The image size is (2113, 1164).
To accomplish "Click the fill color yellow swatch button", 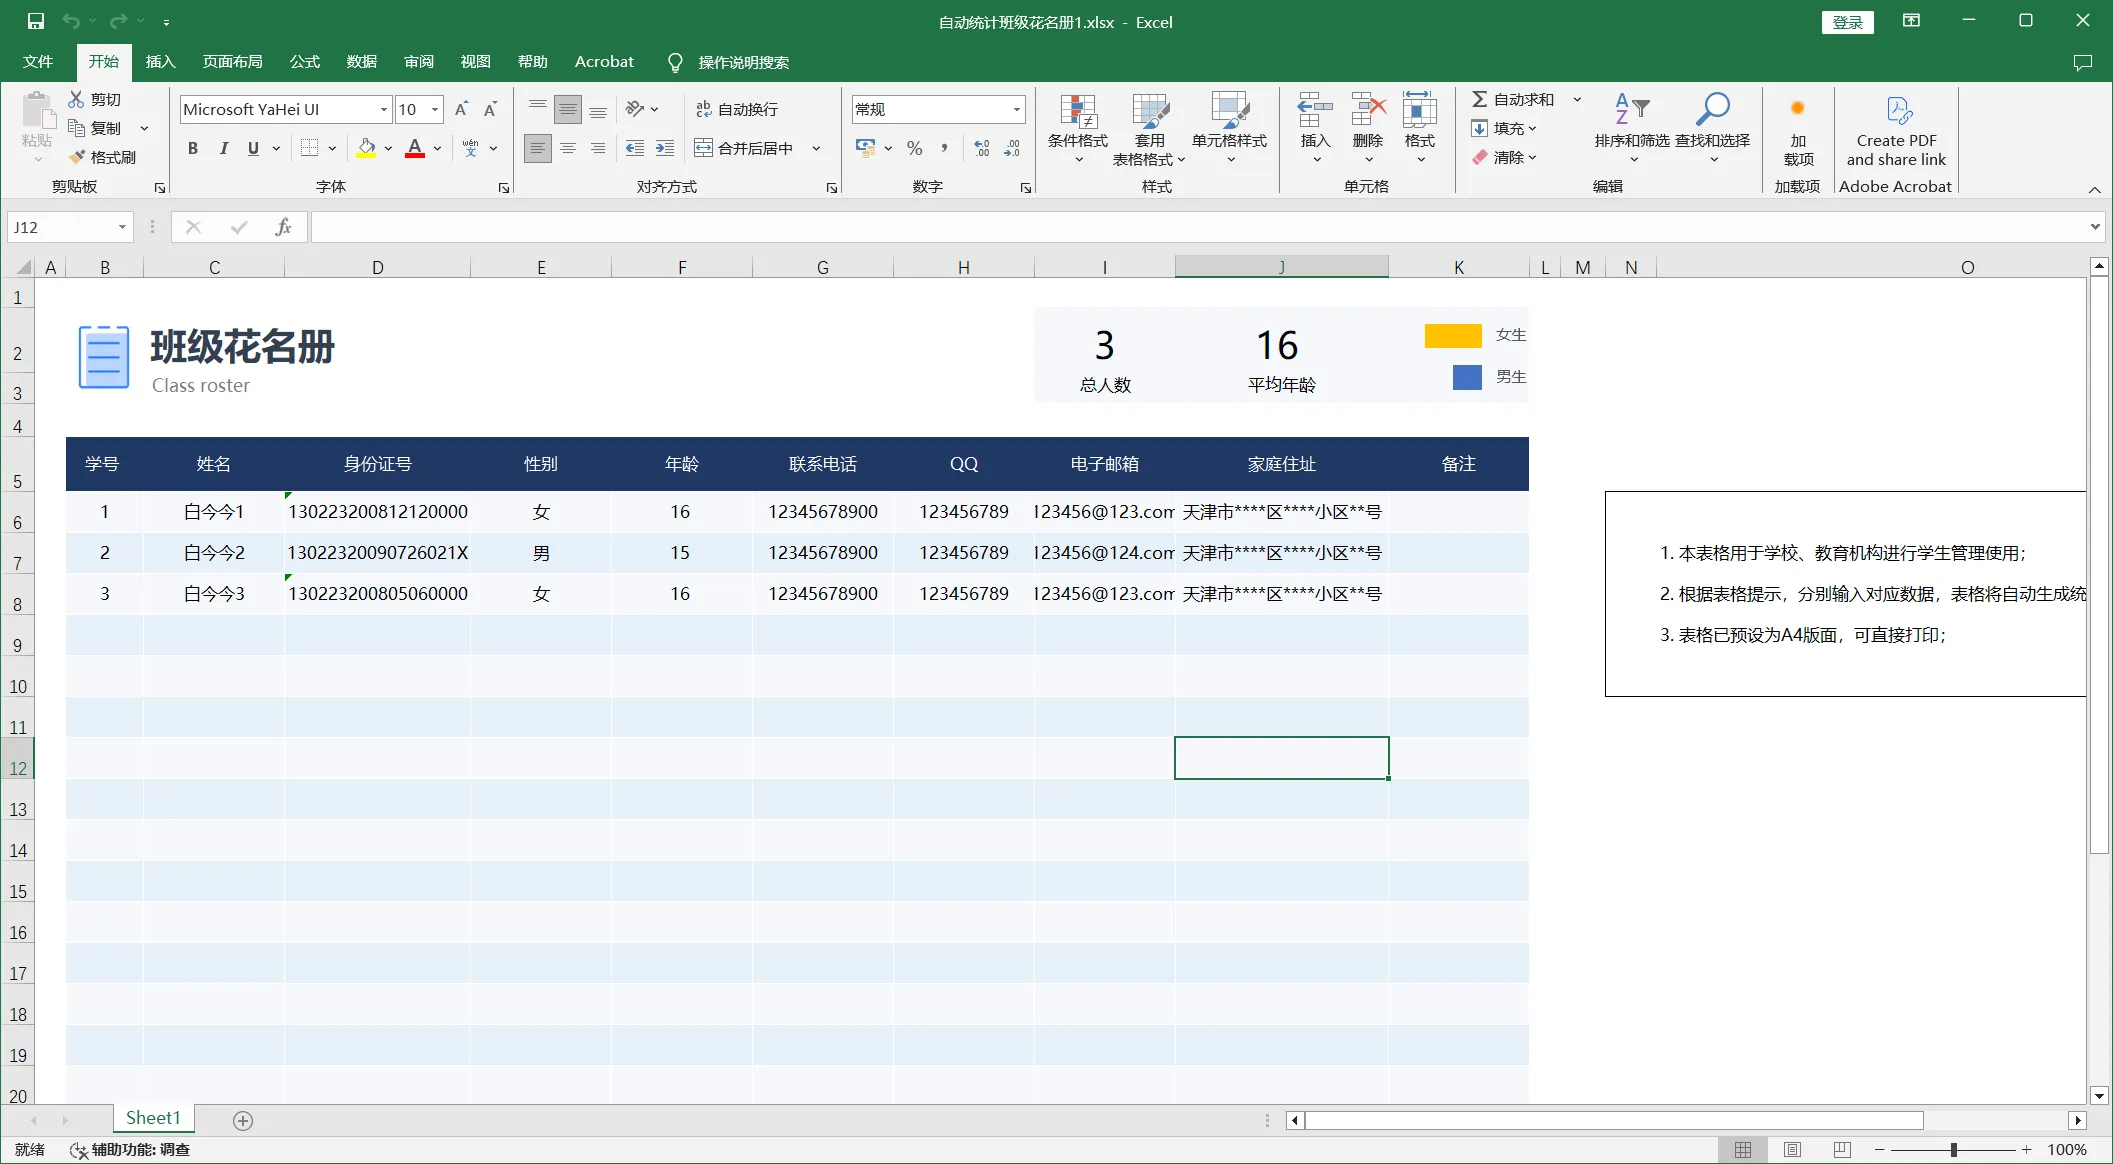I will (366, 148).
